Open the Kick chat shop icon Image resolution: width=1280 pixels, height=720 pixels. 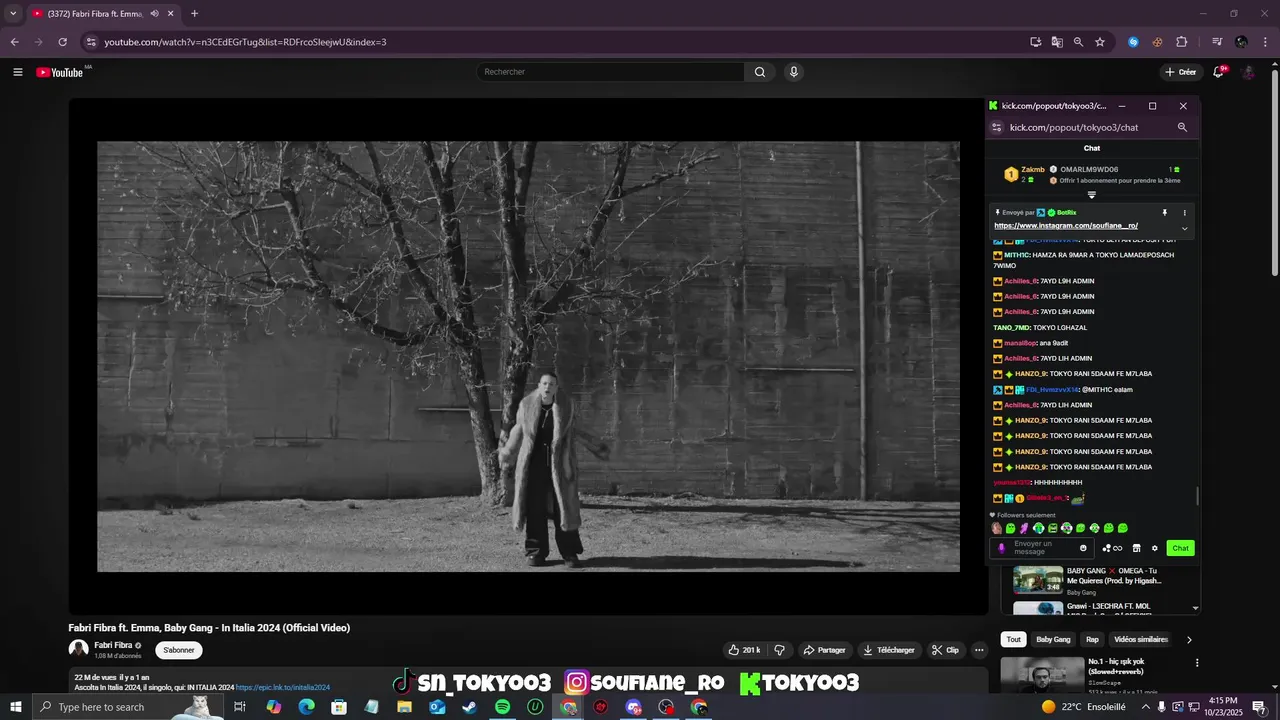click(x=1136, y=548)
